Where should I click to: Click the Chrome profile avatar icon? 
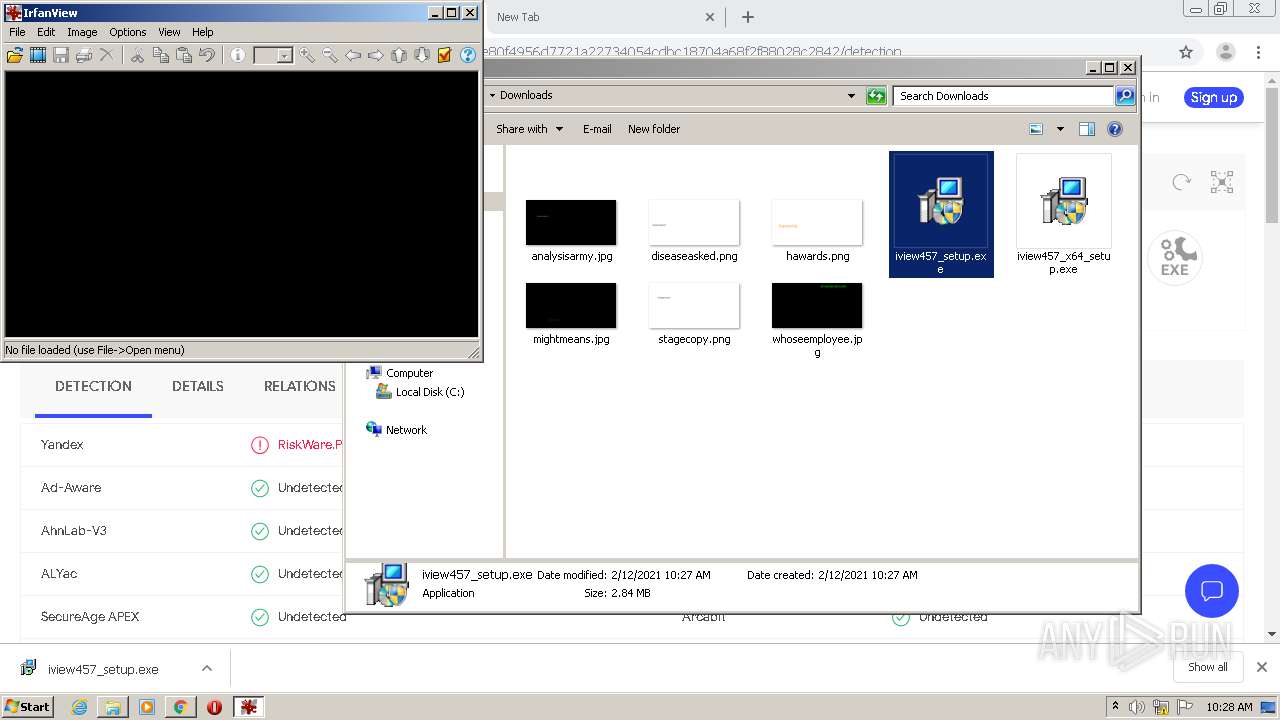1225,52
